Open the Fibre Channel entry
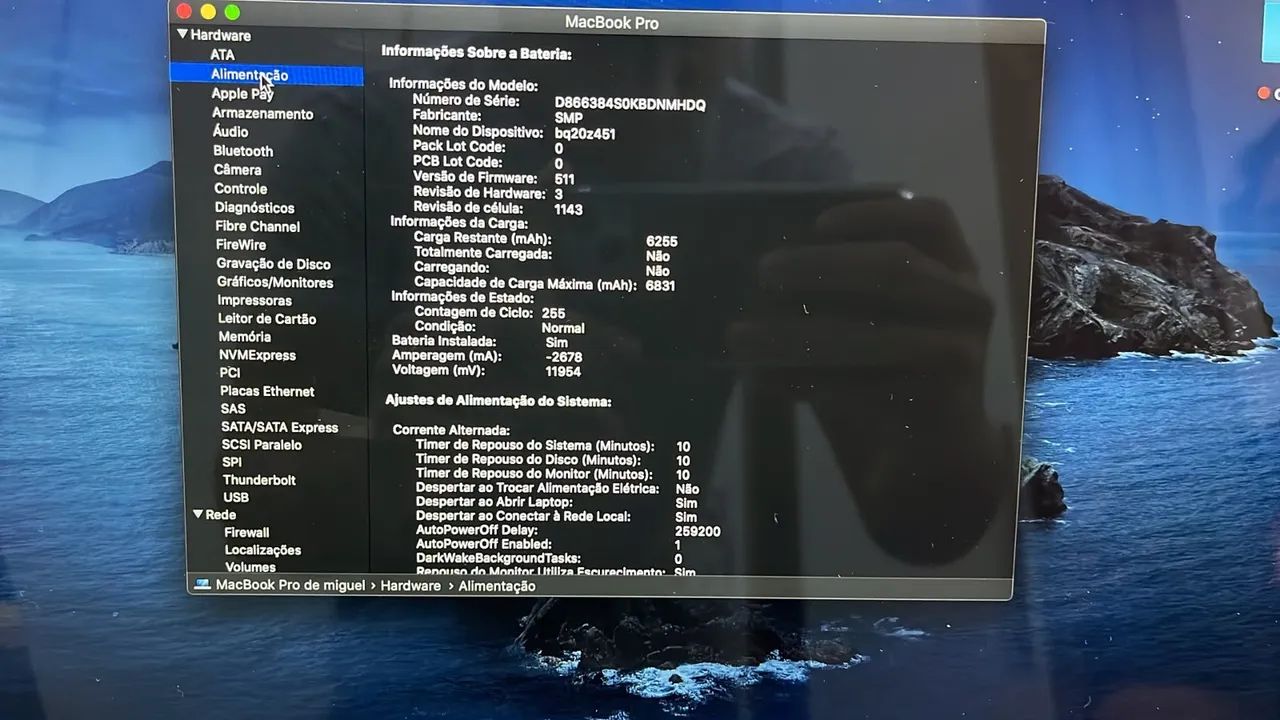Screen dimensions: 1280x720 coord(257,227)
